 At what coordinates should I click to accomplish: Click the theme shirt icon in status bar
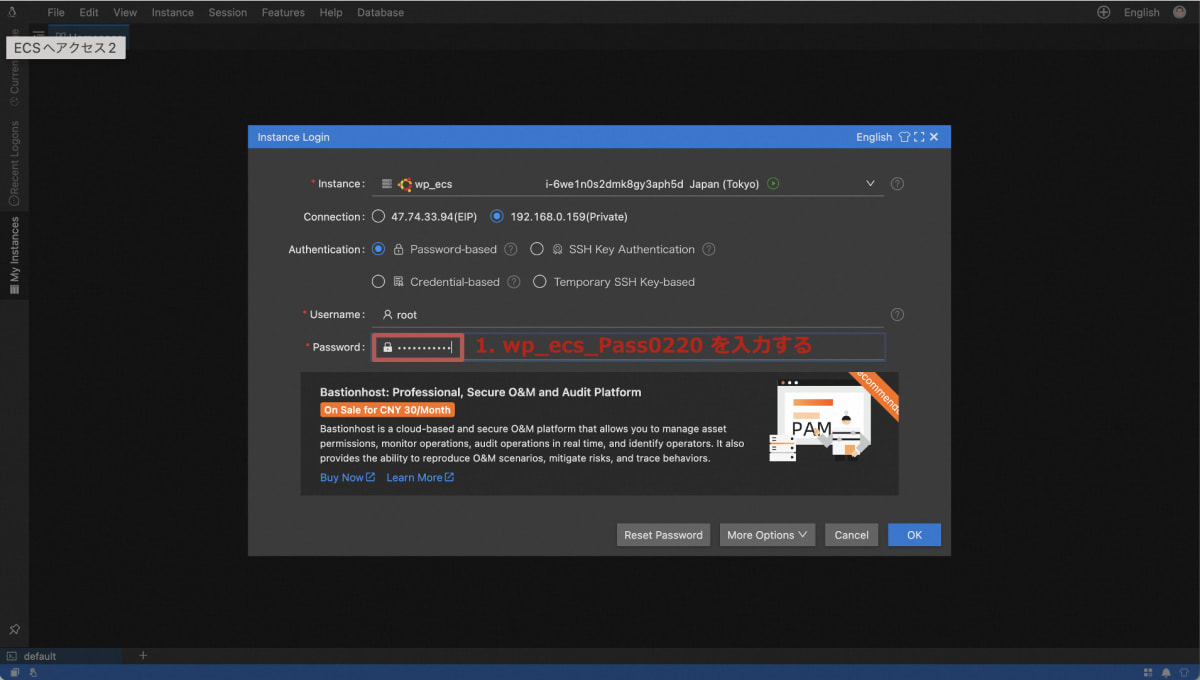[1184, 672]
